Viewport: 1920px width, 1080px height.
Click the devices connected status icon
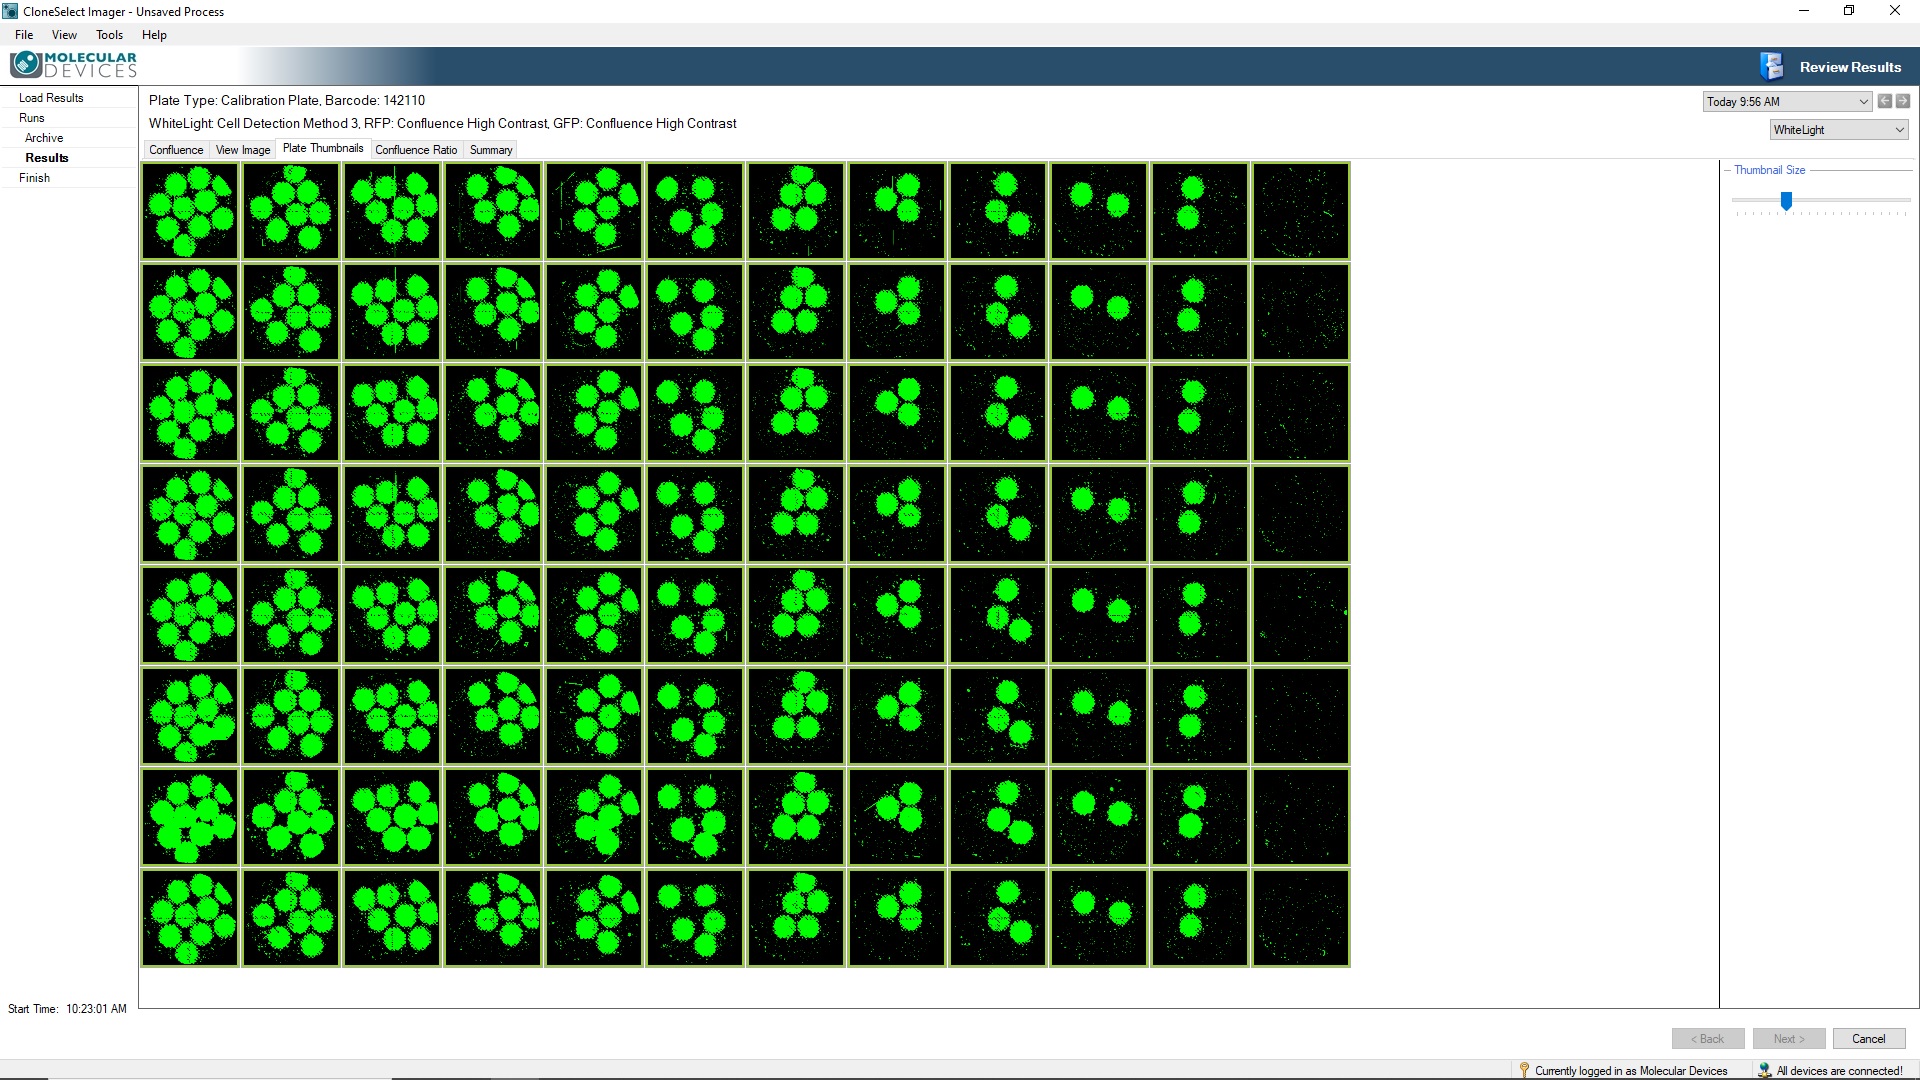click(x=1765, y=1070)
